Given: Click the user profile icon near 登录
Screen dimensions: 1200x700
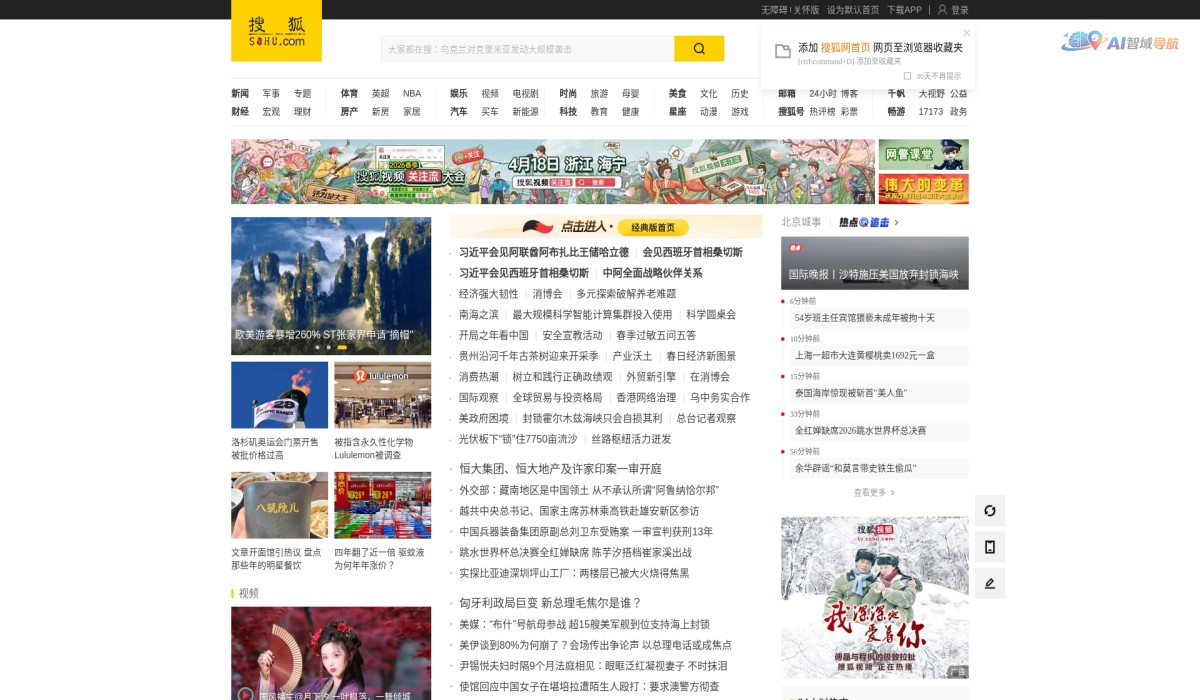Looking at the screenshot, I should tap(940, 10).
